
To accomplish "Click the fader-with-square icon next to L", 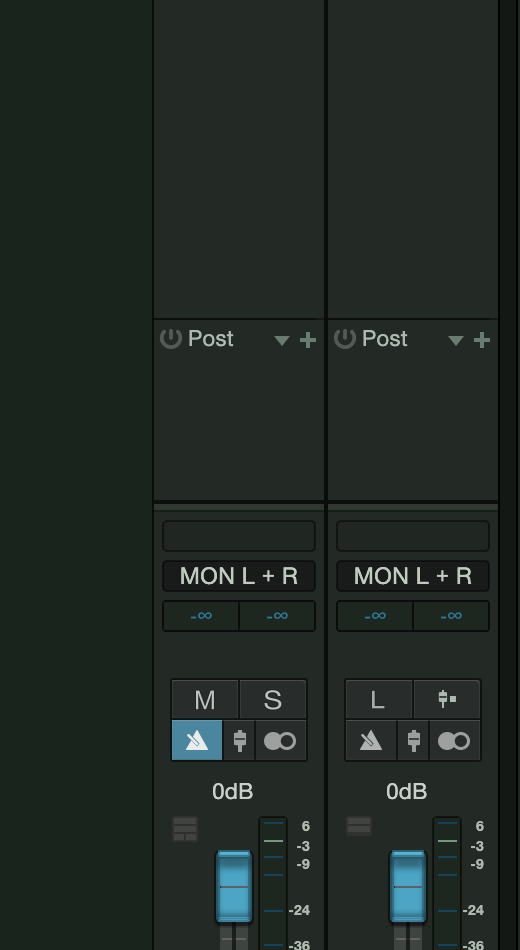I will (x=447, y=699).
